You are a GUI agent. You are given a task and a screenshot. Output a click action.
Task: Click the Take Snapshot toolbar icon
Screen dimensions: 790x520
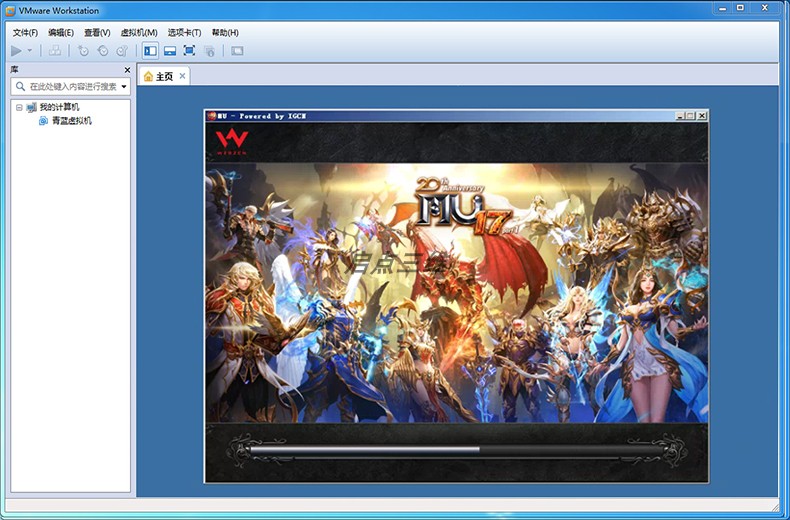pos(83,50)
